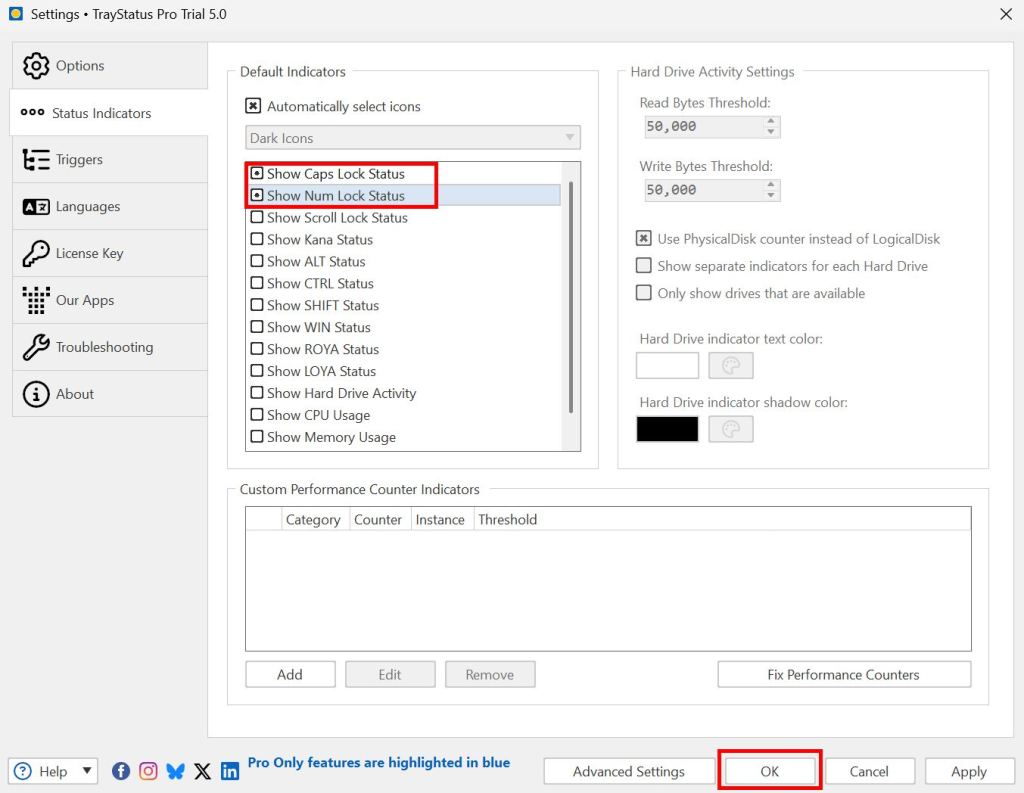1024x793 pixels.
Task: Click the Our Apps dotted grid icon
Action: 36,300
